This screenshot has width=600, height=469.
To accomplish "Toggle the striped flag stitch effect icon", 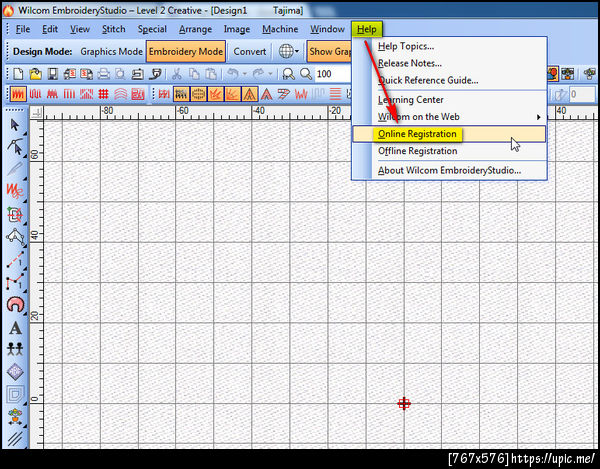I will [x=284, y=94].
